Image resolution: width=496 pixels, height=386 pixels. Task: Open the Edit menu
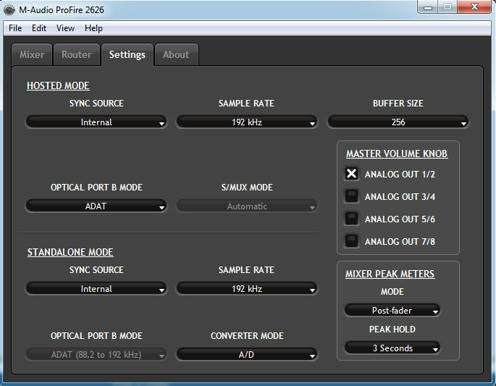39,28
